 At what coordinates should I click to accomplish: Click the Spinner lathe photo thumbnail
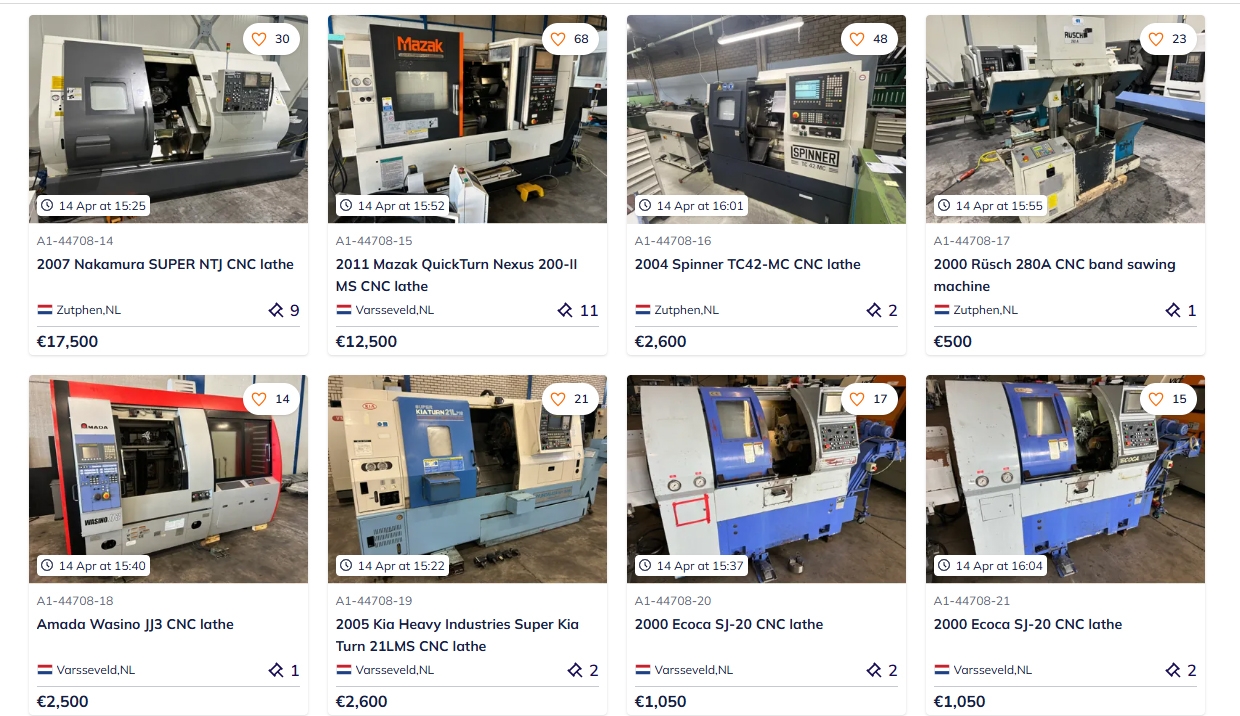[x=766, y=119]
